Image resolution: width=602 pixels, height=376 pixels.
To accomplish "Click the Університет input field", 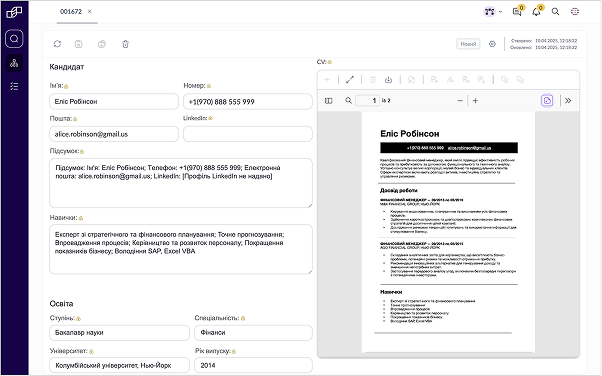I will point(119,365).
